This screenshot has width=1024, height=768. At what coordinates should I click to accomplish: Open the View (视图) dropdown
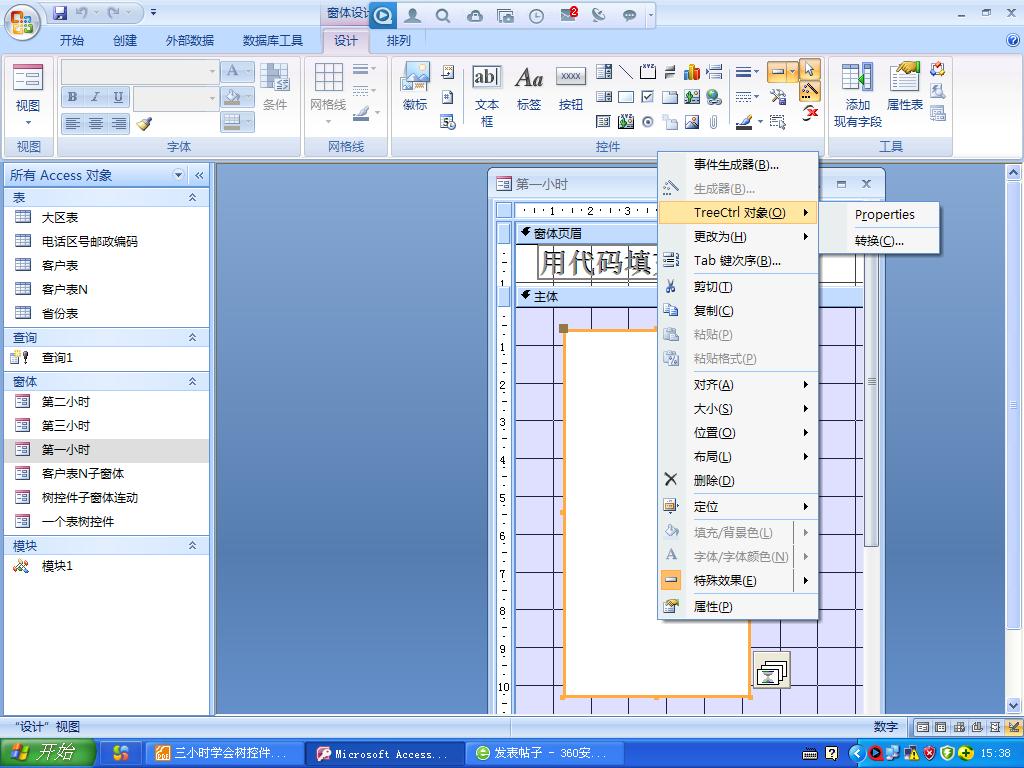tap(28, 112)
